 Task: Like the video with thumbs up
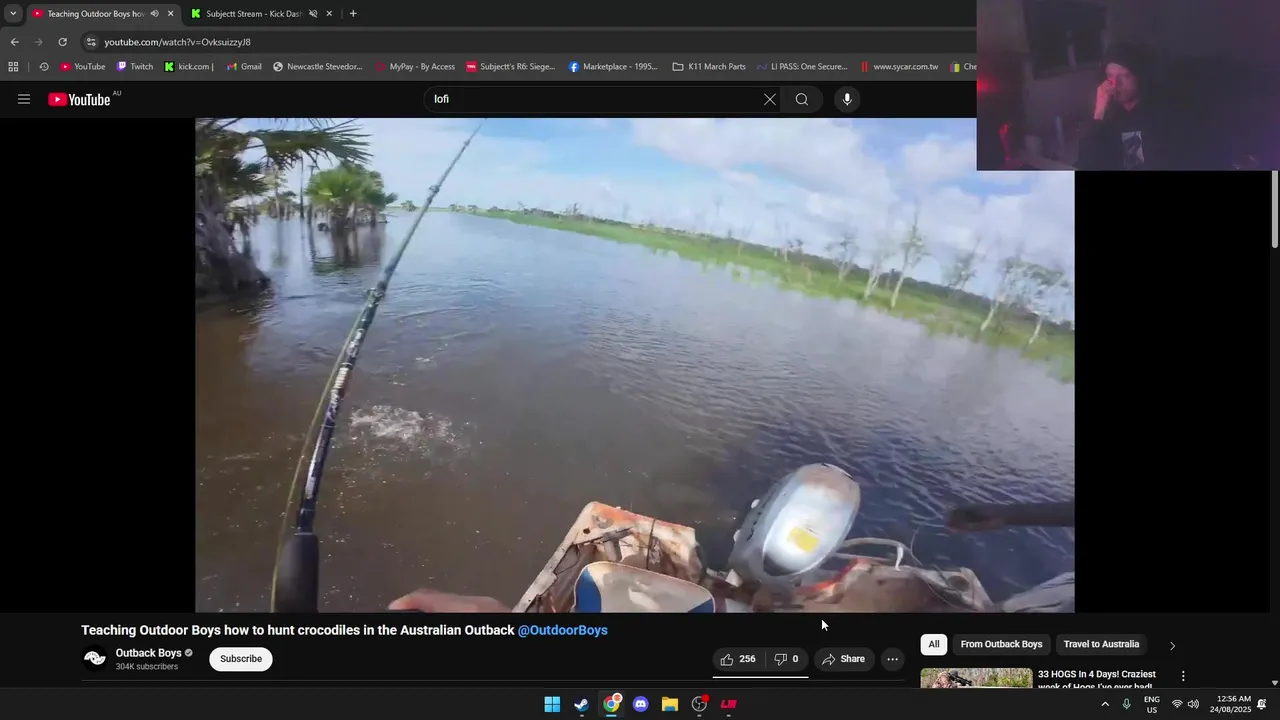737,659
